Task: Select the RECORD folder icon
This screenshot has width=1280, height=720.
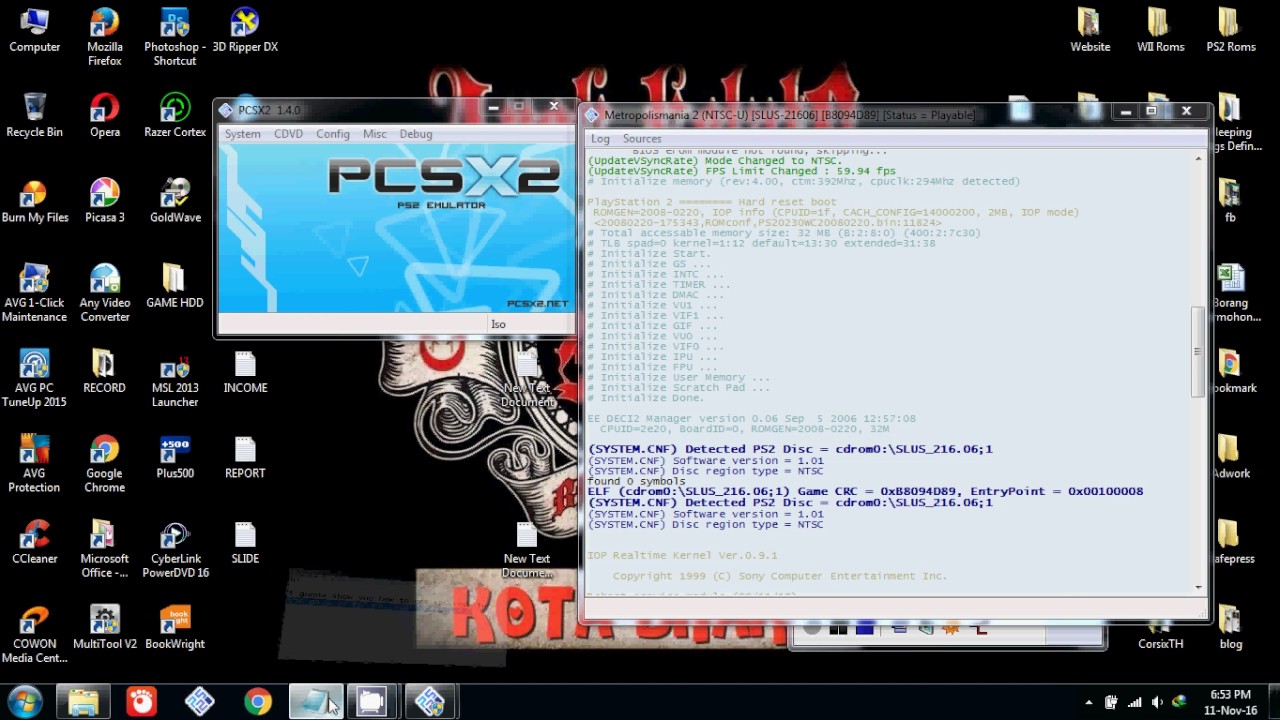Action: 105,372
